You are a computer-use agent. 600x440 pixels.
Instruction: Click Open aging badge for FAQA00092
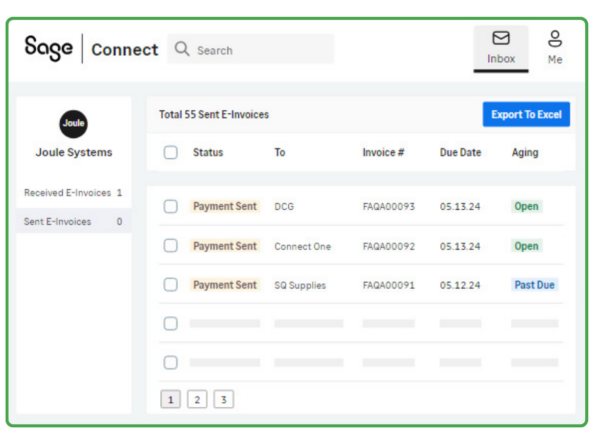[526, 246]
